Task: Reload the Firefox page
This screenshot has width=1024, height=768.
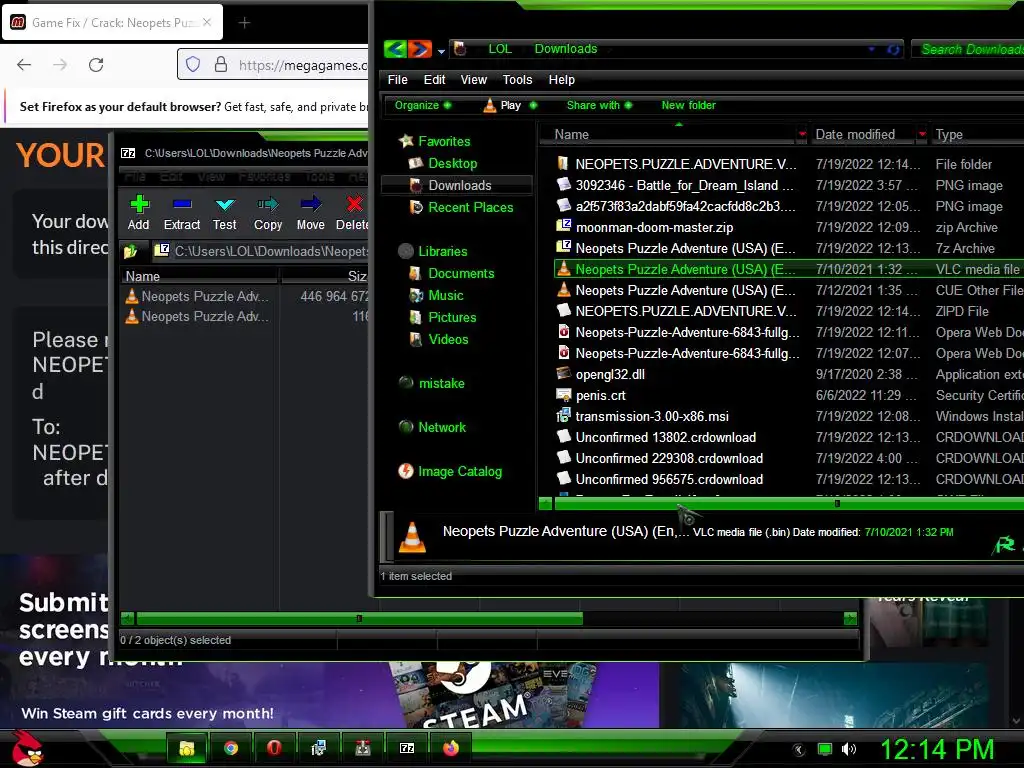Action: 96,65
